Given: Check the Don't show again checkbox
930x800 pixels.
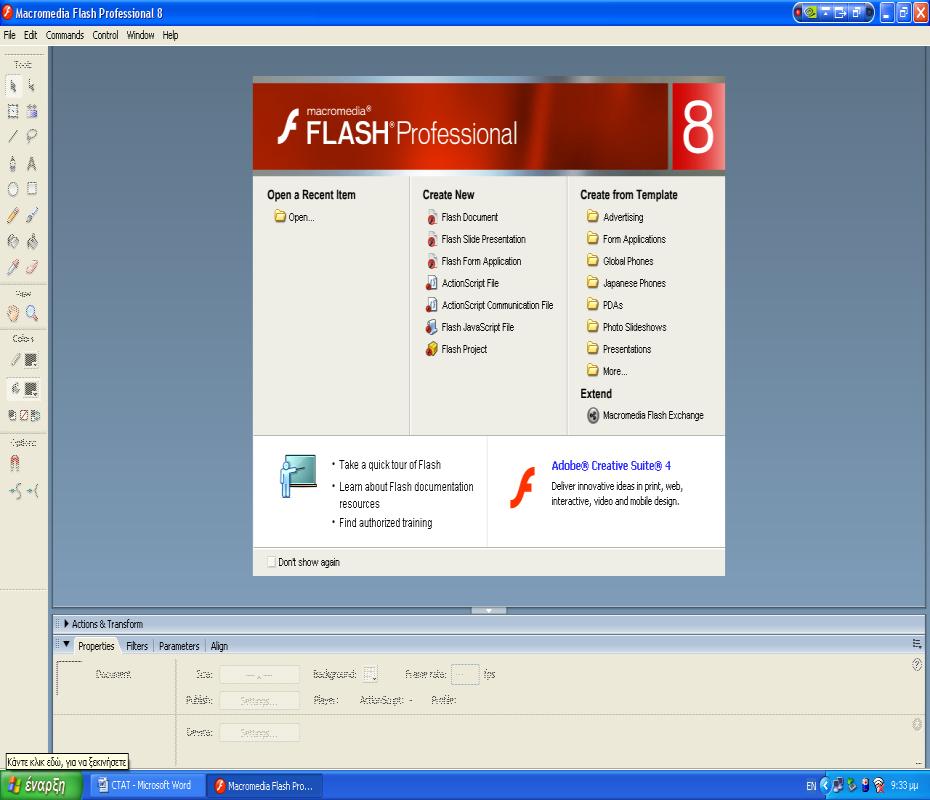Looking at the screenshot, I should (271, 562).
